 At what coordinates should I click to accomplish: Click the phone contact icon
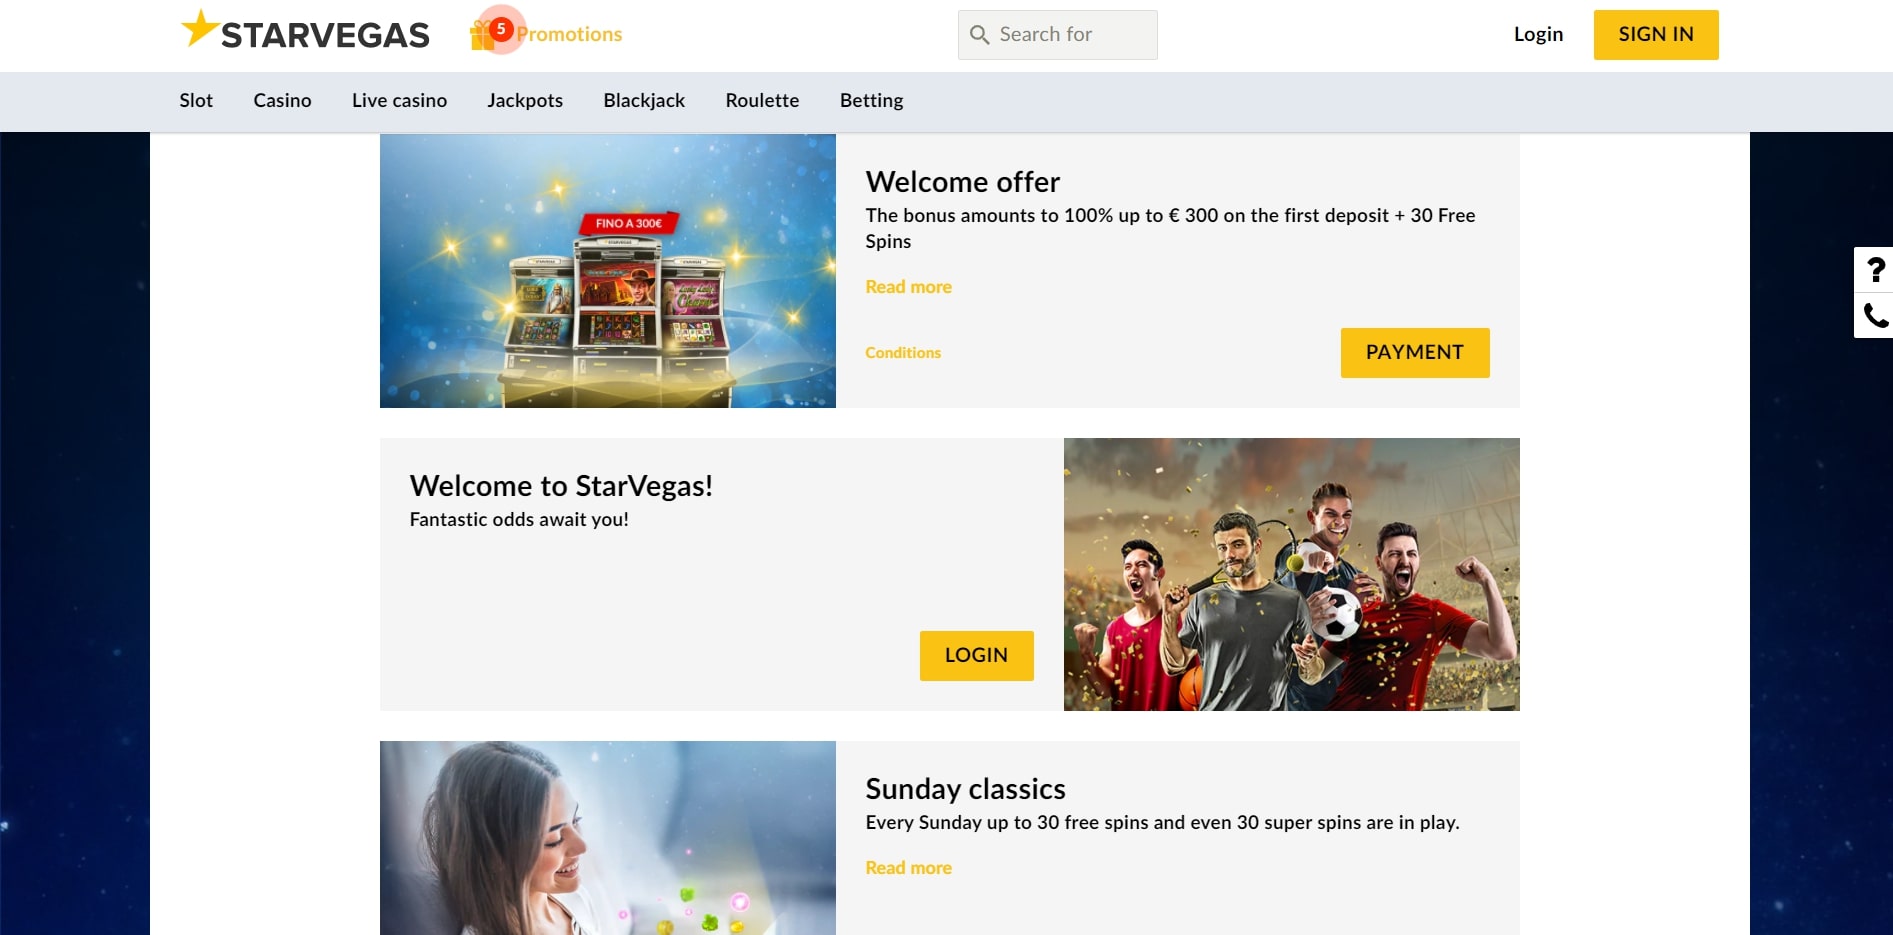pyautogui.click(x=1875, y=316)
